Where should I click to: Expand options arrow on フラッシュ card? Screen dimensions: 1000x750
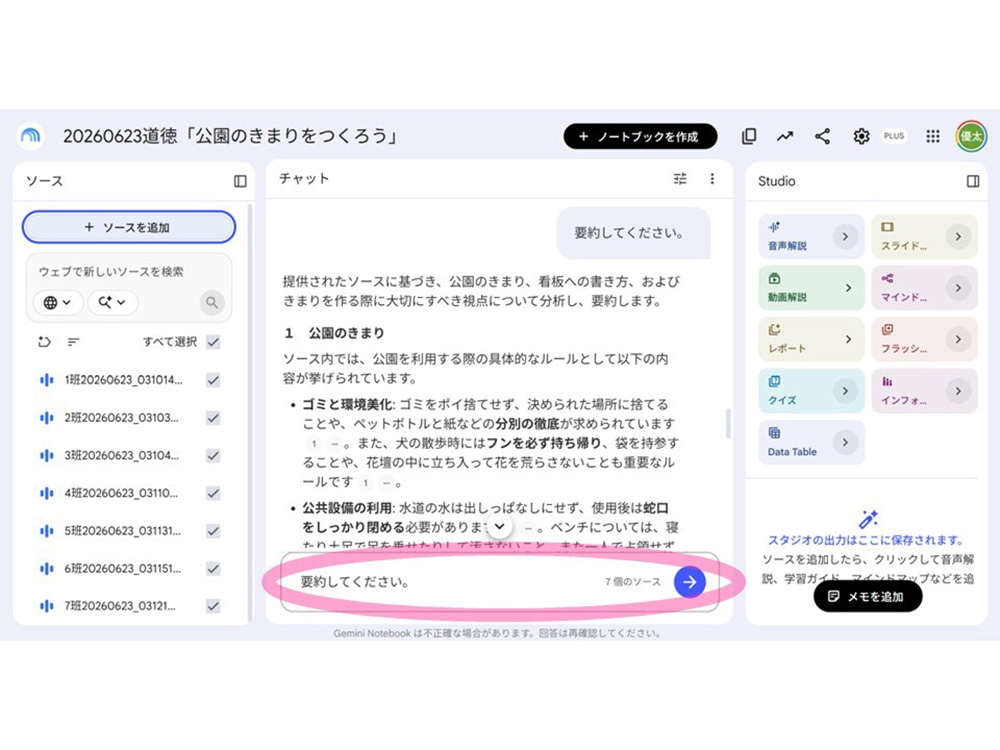pos(958,339)
